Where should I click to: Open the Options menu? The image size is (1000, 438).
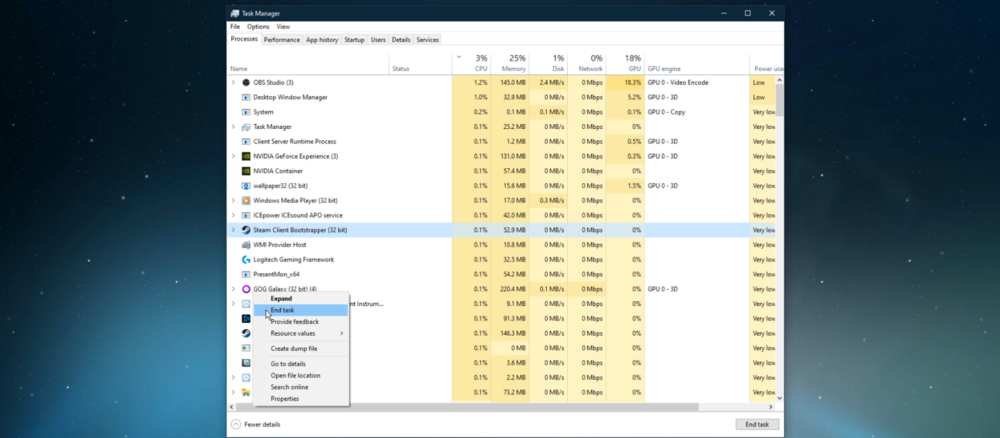click(x=258, y=27)
